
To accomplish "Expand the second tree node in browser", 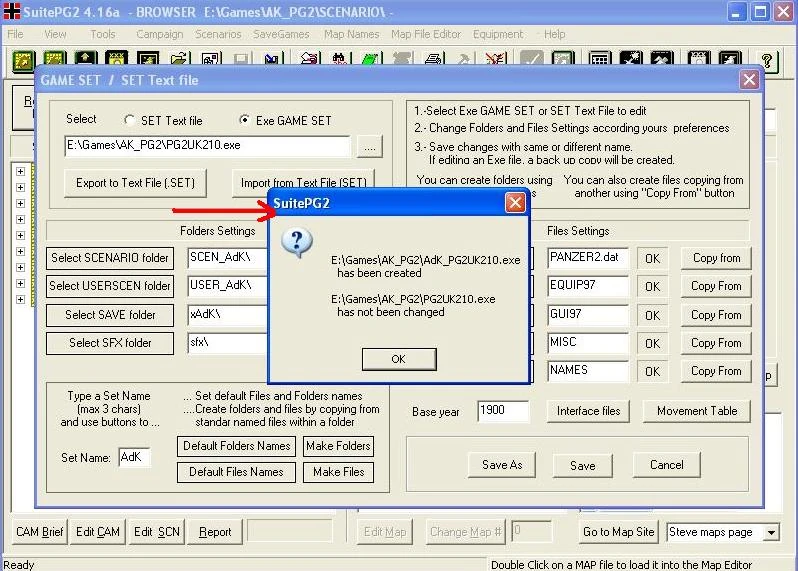I will point(20,187).
